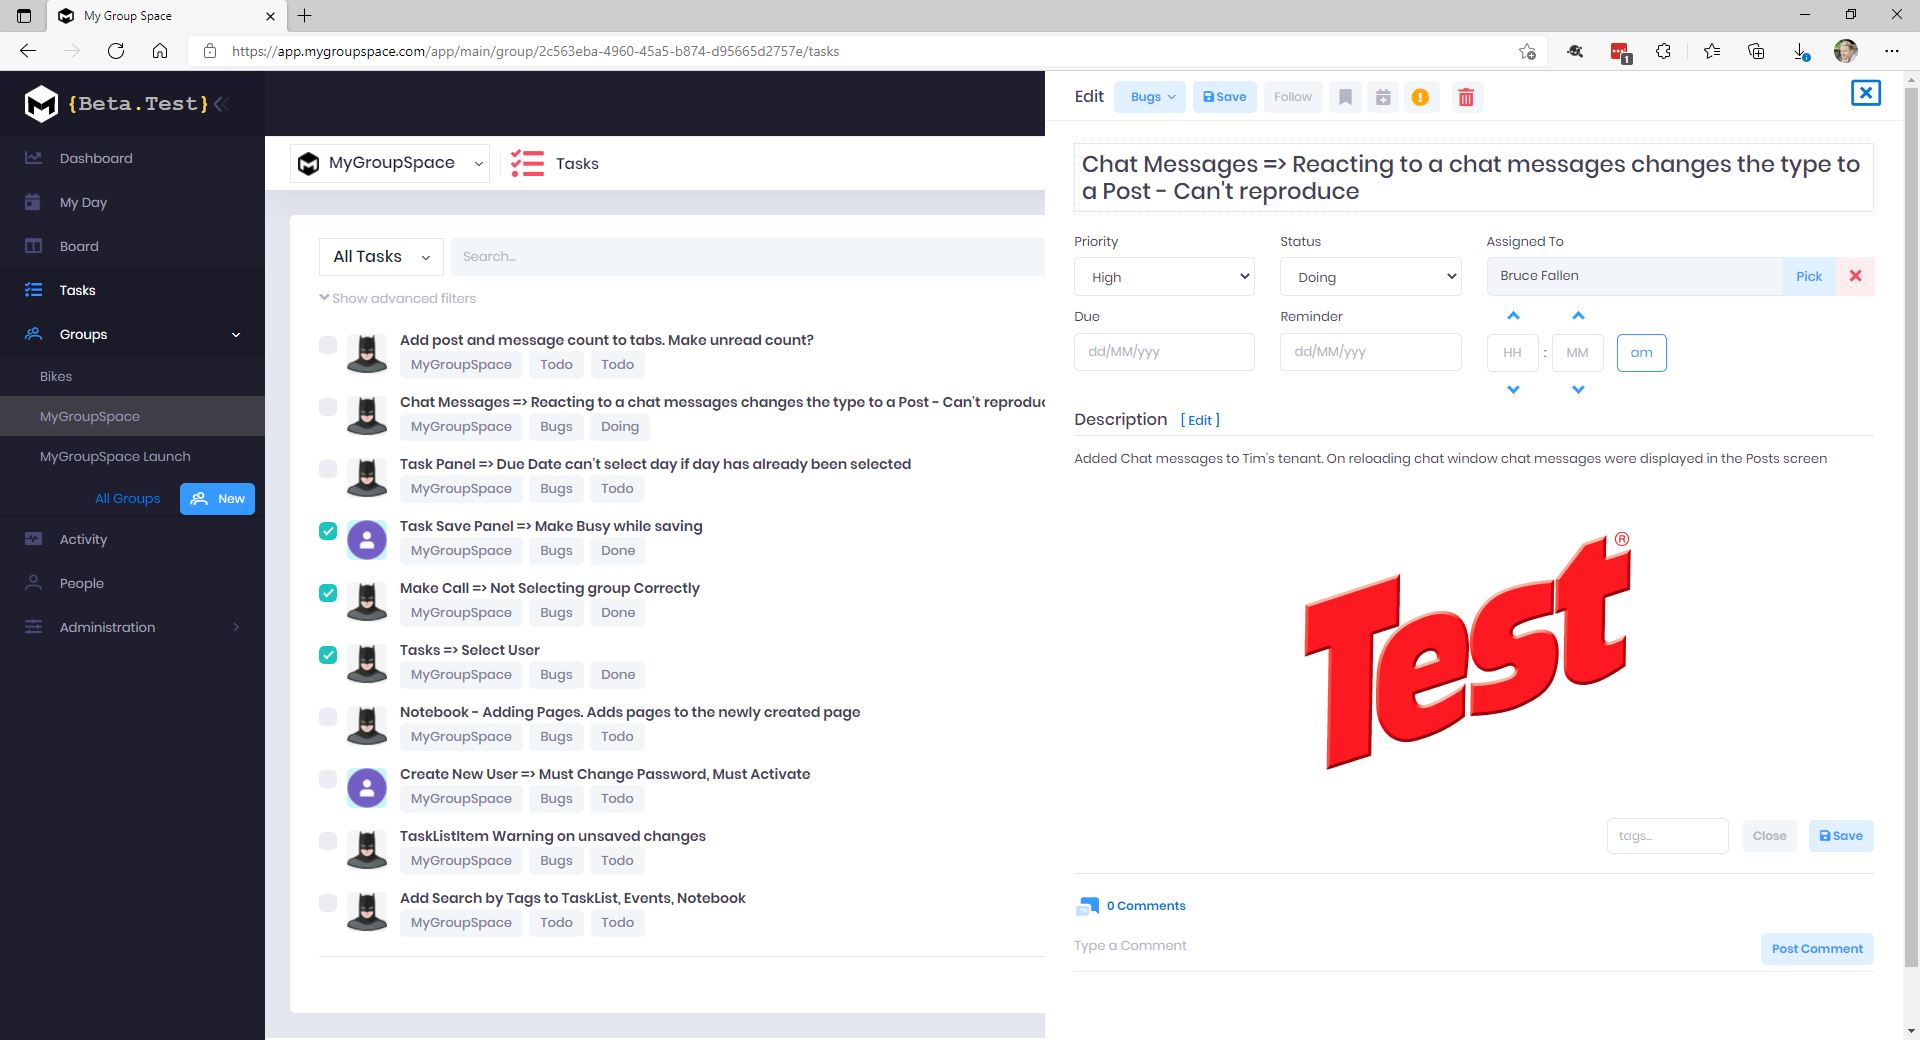Collapse the Groups section in sidebar
Screen dimensions: 1920x1040
[x=132, y=334]
